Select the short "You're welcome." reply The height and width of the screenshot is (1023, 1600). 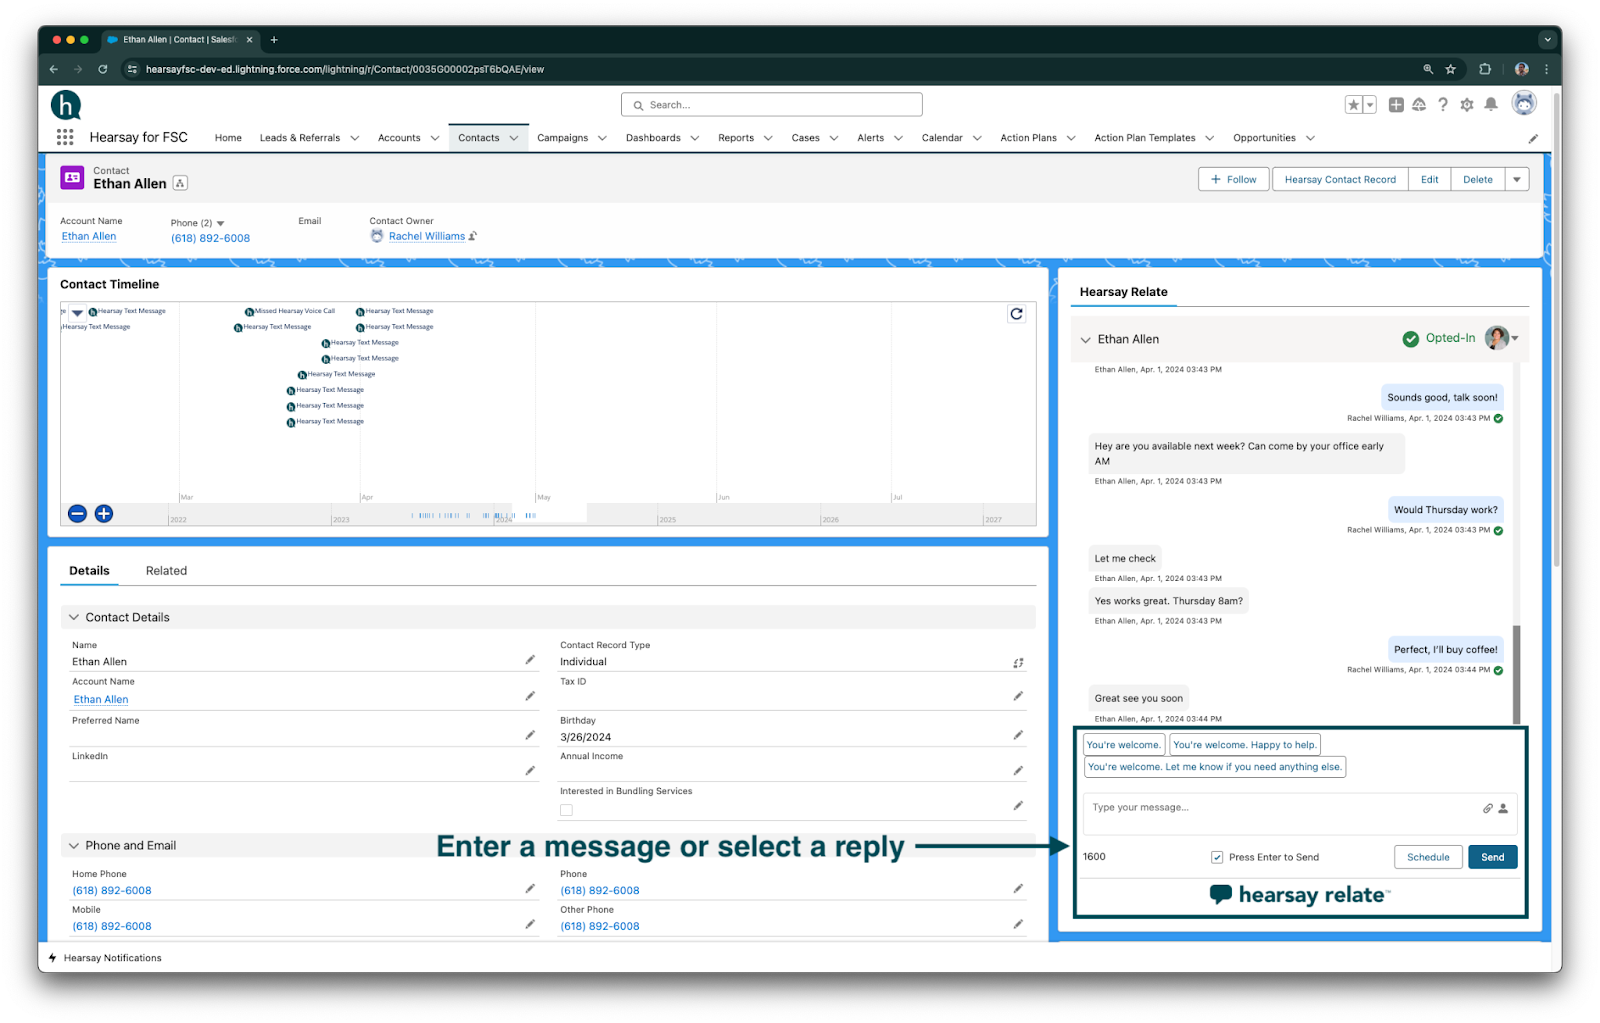pyautogui.click(x=1124, y=744)
